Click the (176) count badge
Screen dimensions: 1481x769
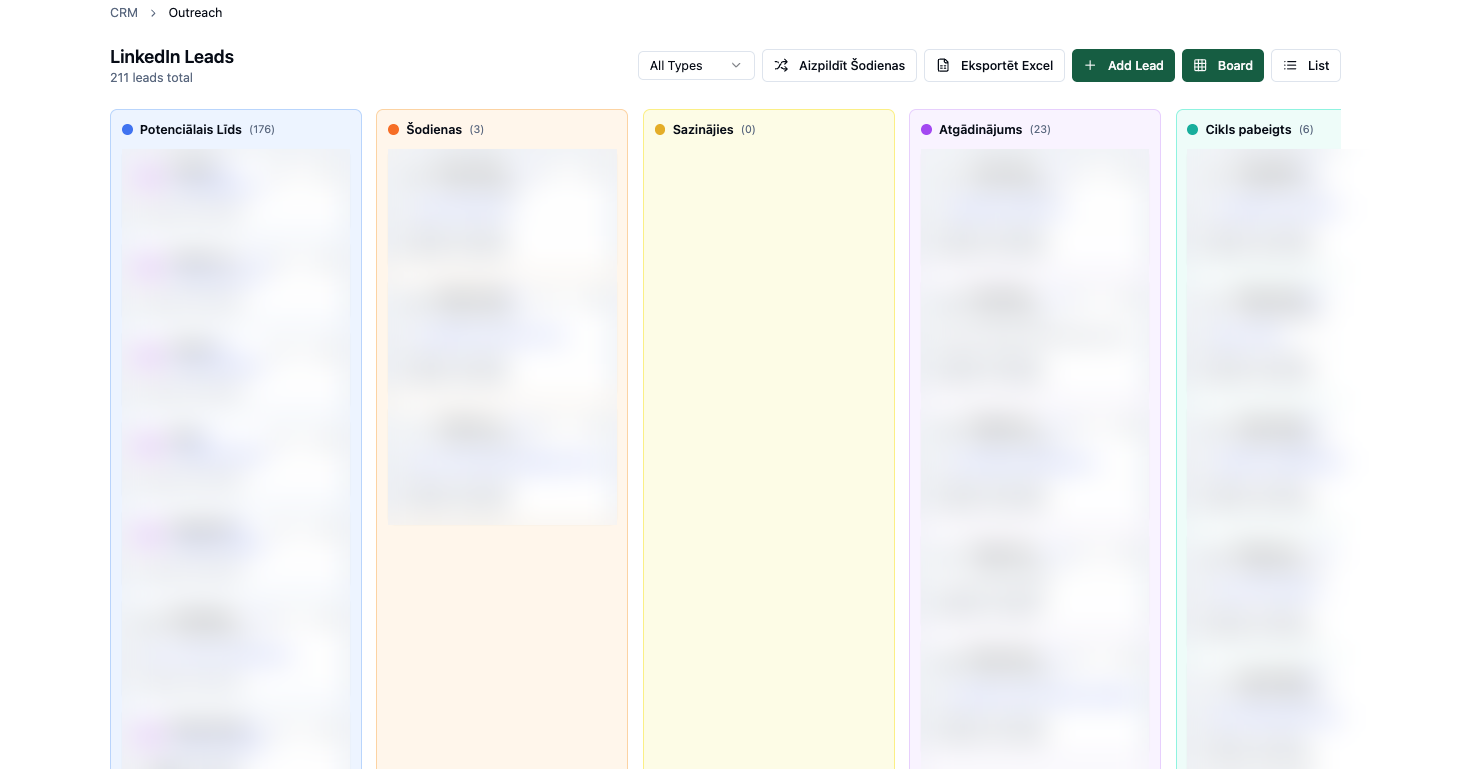pyautogui.click(x=262, y=129)
